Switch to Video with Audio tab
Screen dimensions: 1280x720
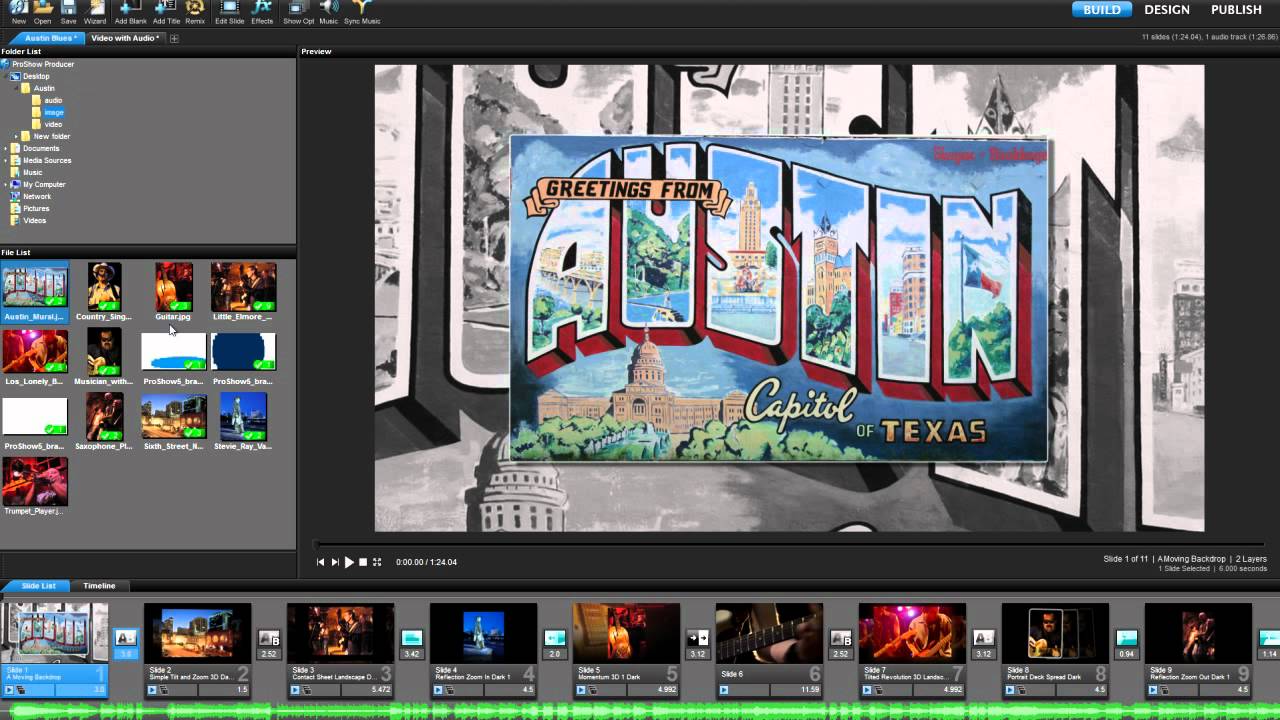(125, 38)
